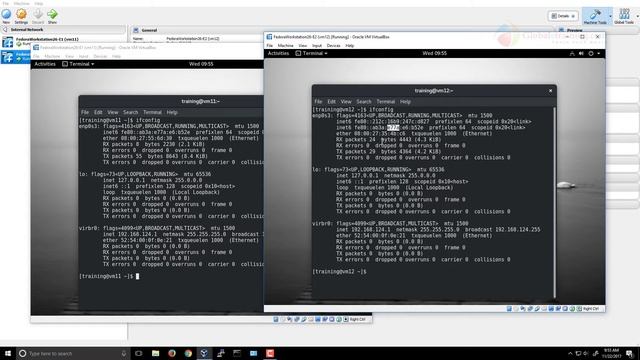Open the Windows Start menu
640x360 pixels.
pos(8,353)
